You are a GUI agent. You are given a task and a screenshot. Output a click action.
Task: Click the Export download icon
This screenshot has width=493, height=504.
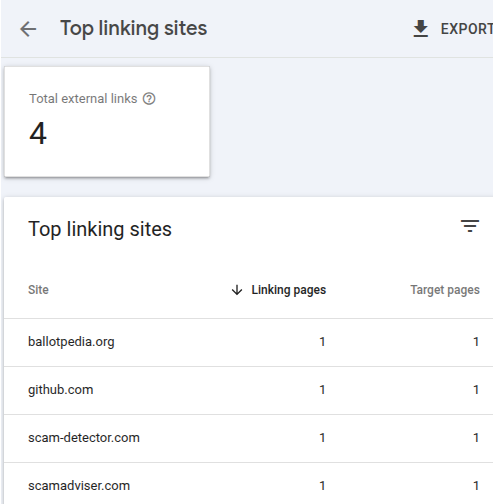[421, 29]
